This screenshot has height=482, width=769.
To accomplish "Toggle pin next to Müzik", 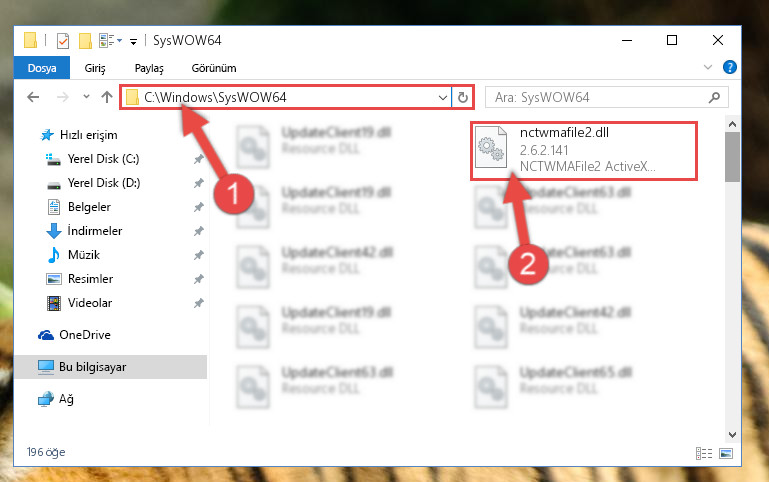I will click(x=198, y=255).
